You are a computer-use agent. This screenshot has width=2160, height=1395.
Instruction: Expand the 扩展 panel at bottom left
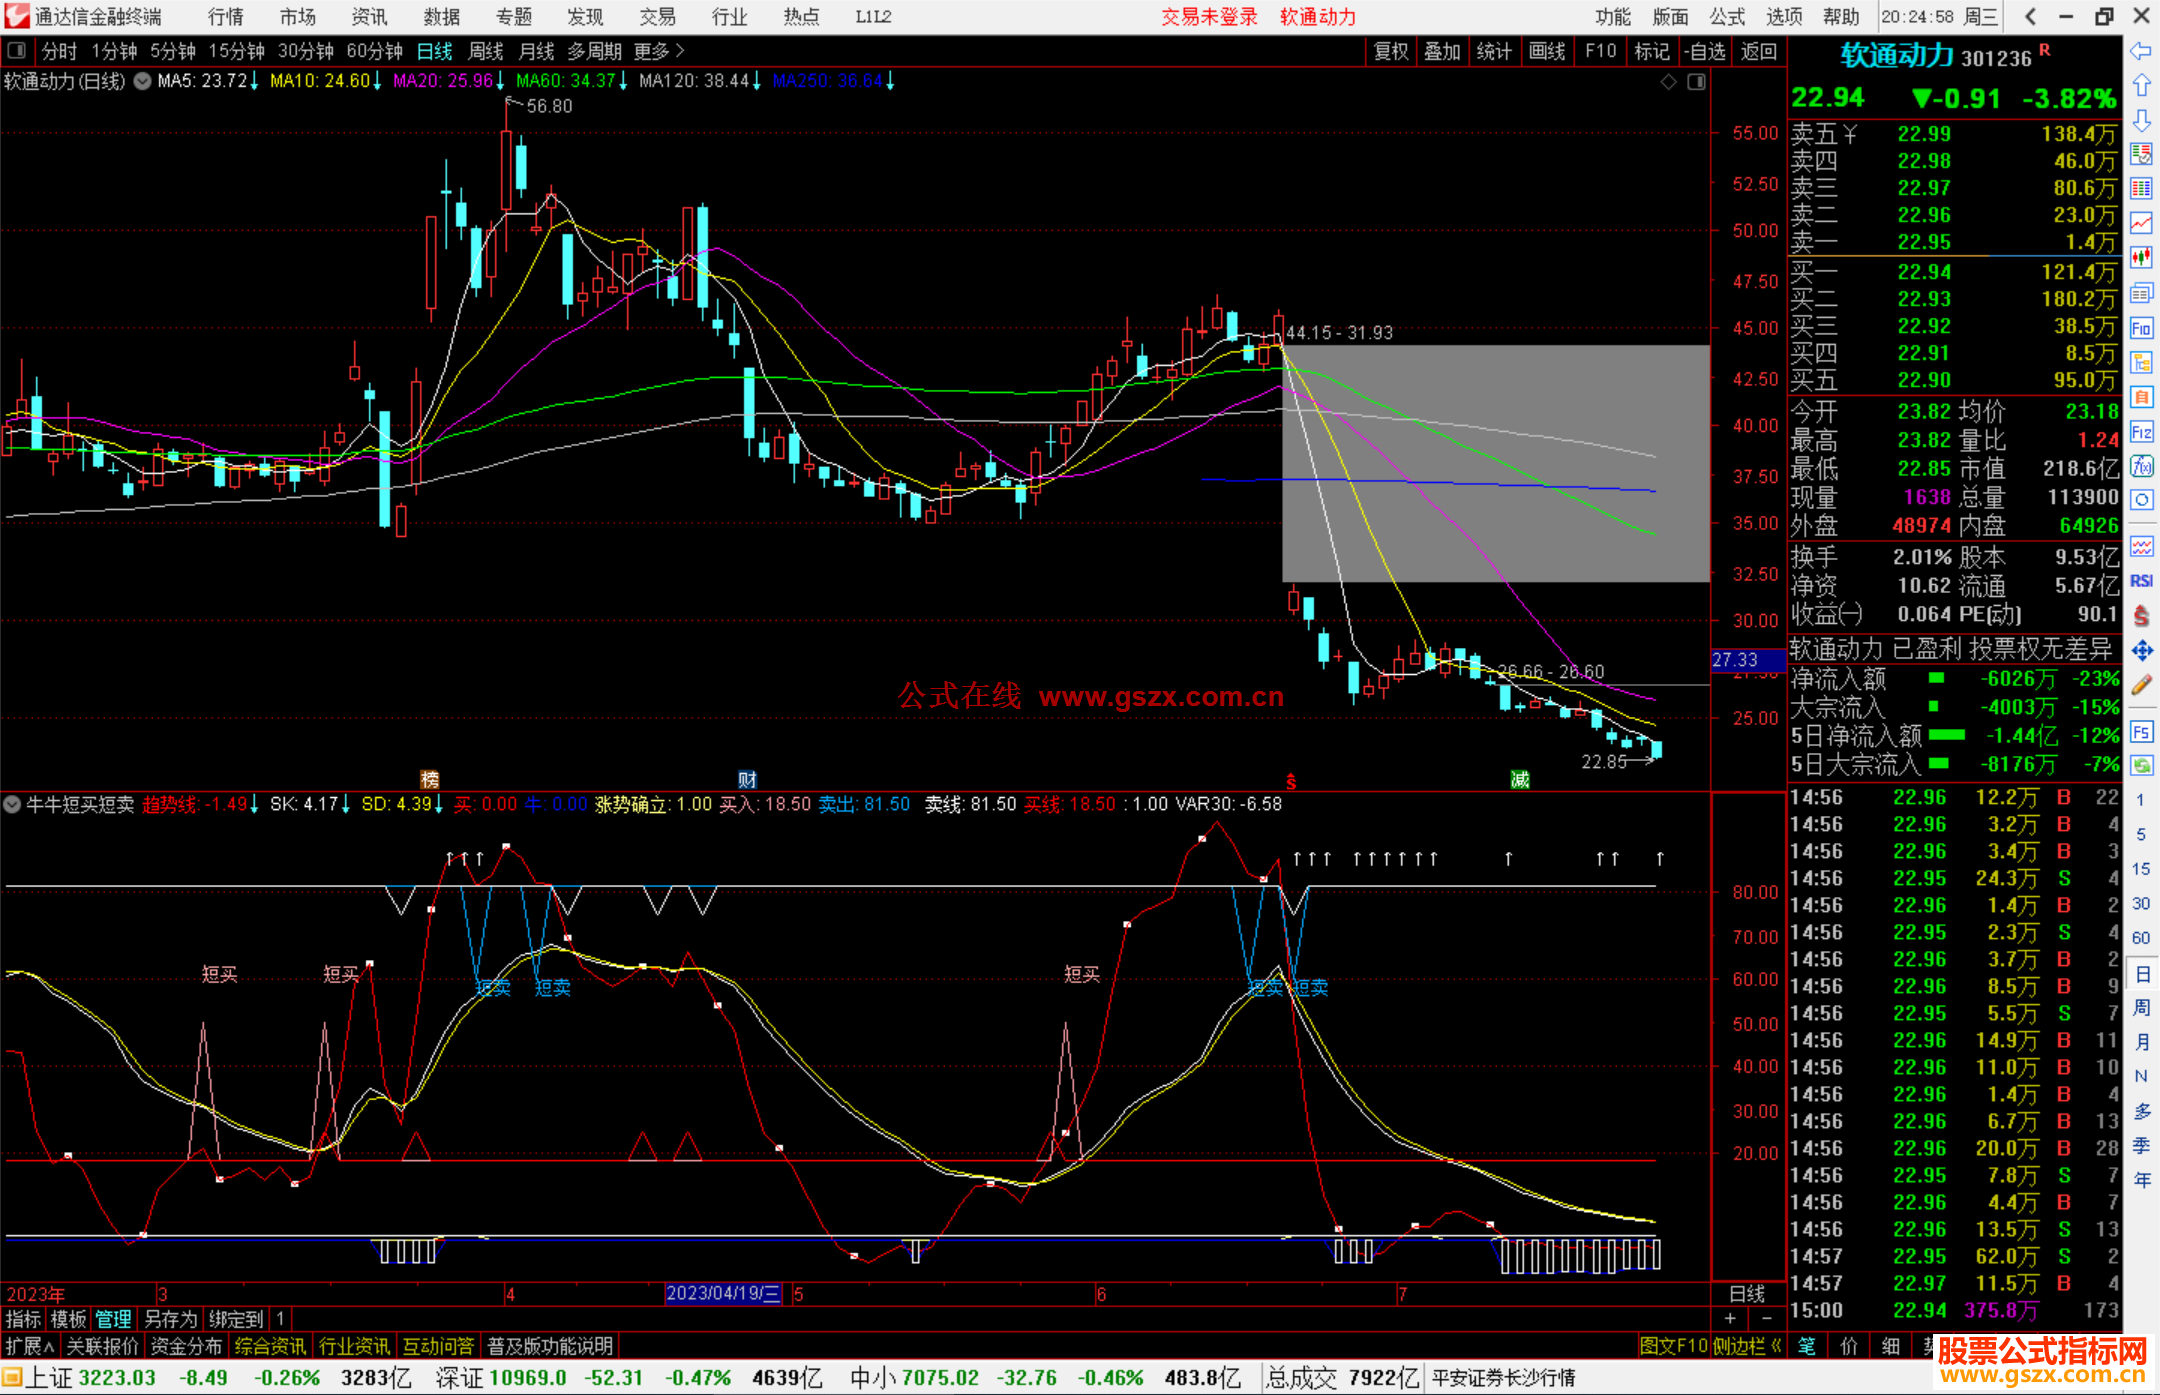(x=30, y=1346)
